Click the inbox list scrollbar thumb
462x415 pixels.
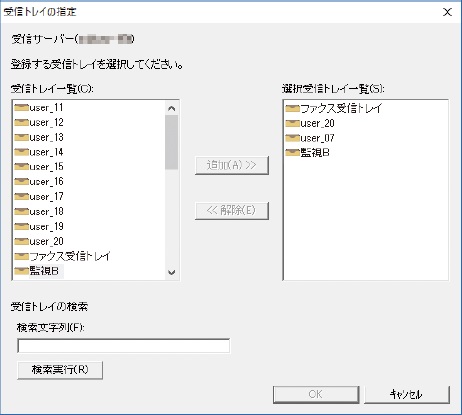coord(172,142)
